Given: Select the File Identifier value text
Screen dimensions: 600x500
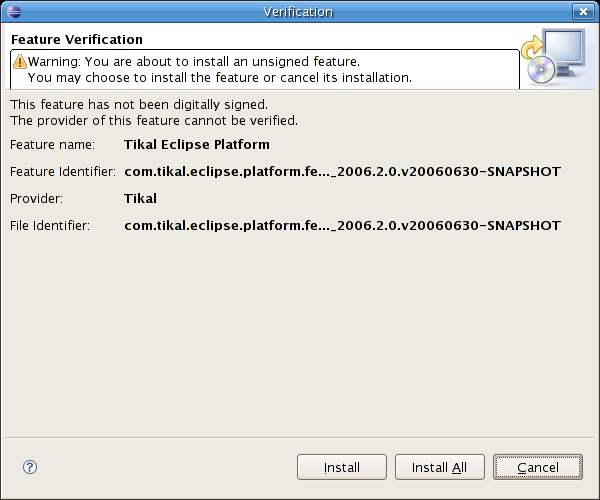Looking at the screenshot, I should pyautogui.click(x=342, y=225).
